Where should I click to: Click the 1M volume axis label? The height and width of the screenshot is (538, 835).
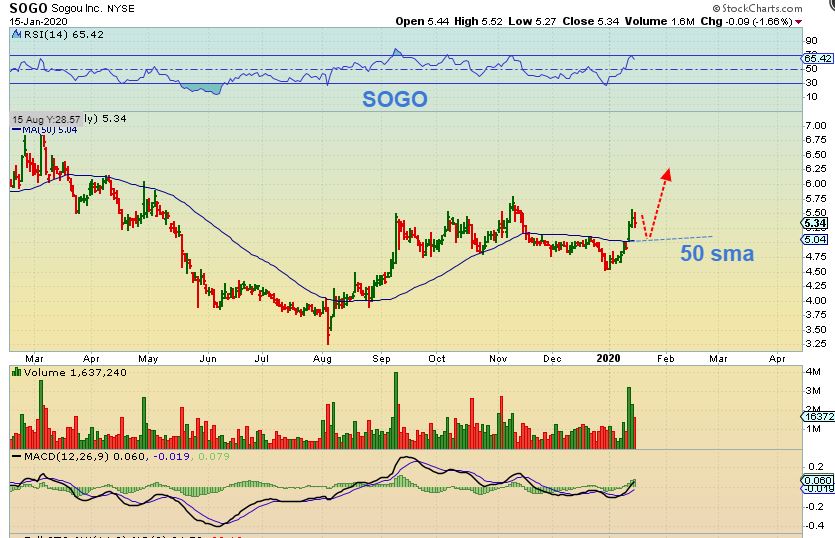[813, 429]
